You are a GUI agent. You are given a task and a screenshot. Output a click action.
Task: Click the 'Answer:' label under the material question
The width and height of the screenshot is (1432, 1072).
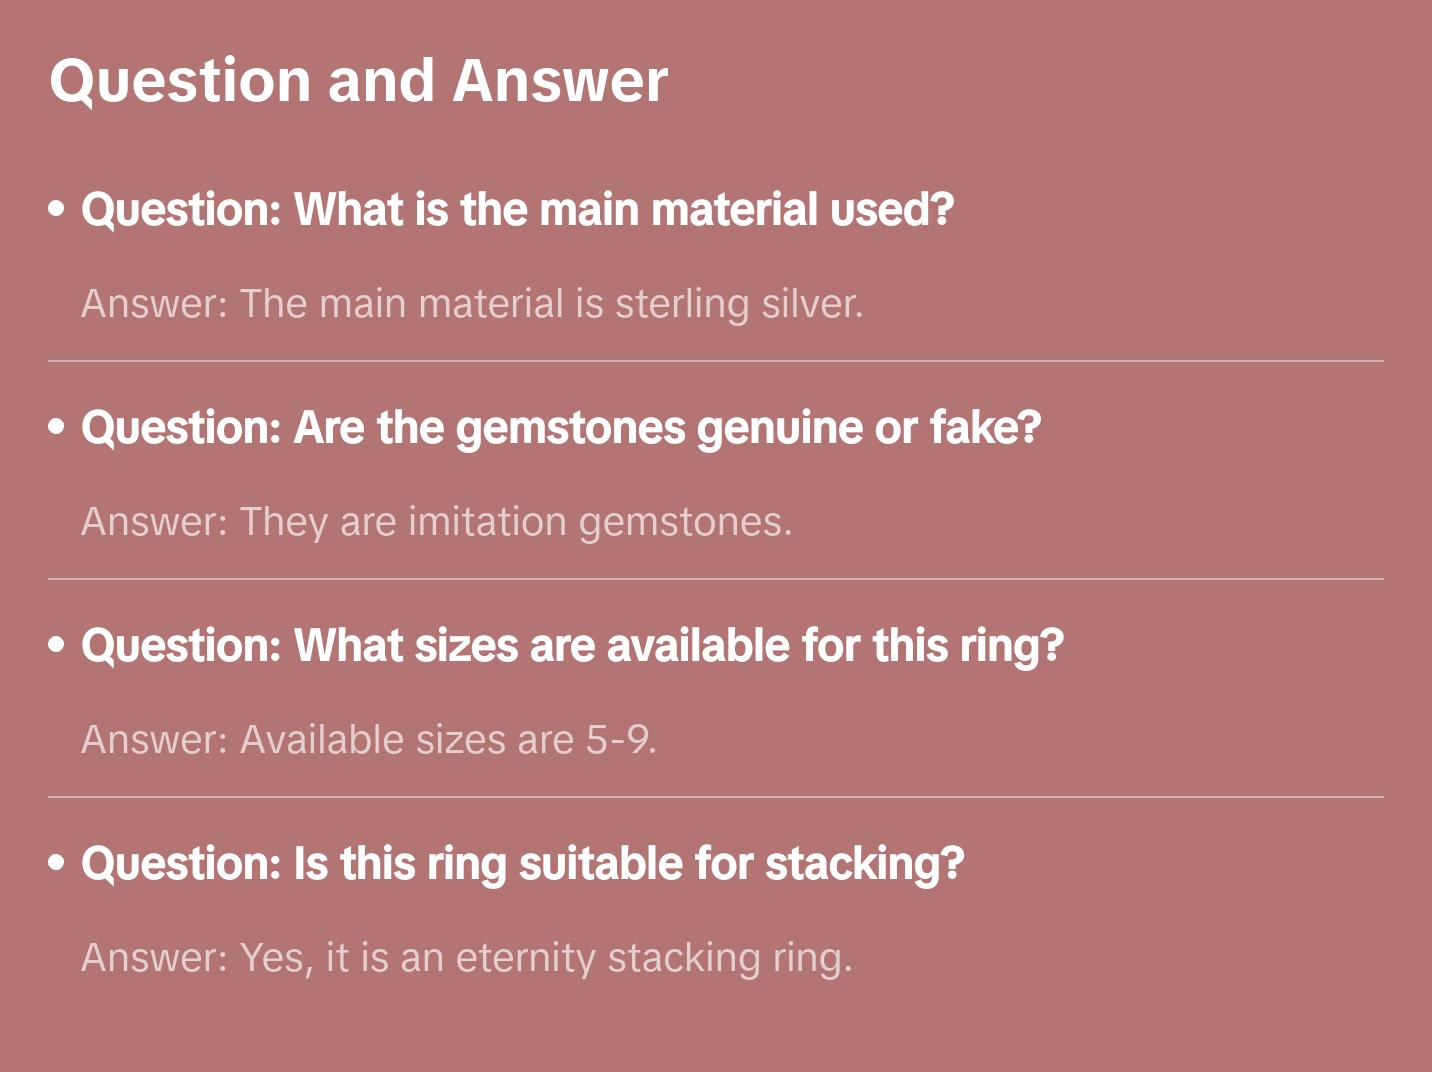[155, 304]
